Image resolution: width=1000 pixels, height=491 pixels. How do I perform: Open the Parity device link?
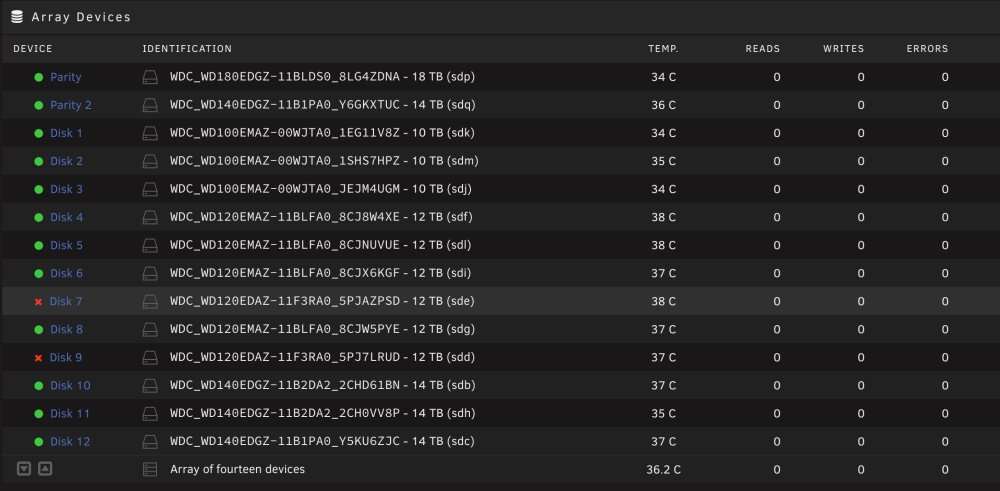[x=66, y=77]
